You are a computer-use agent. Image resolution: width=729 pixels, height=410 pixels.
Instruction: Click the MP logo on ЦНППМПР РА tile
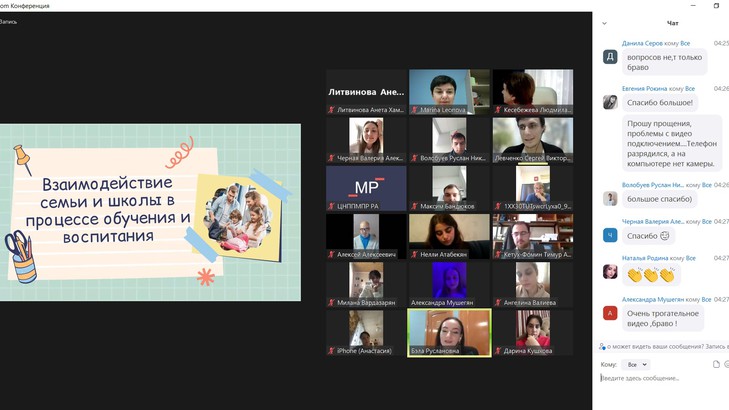pyautogui.click(x=366, y=187)
